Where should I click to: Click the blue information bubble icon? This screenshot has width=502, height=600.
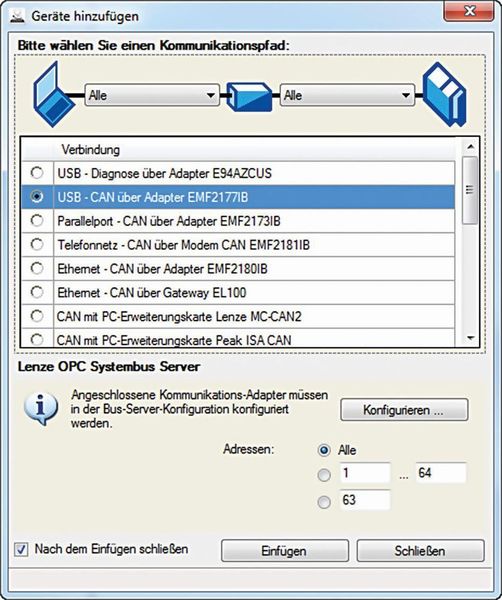[x=41, y=409]
